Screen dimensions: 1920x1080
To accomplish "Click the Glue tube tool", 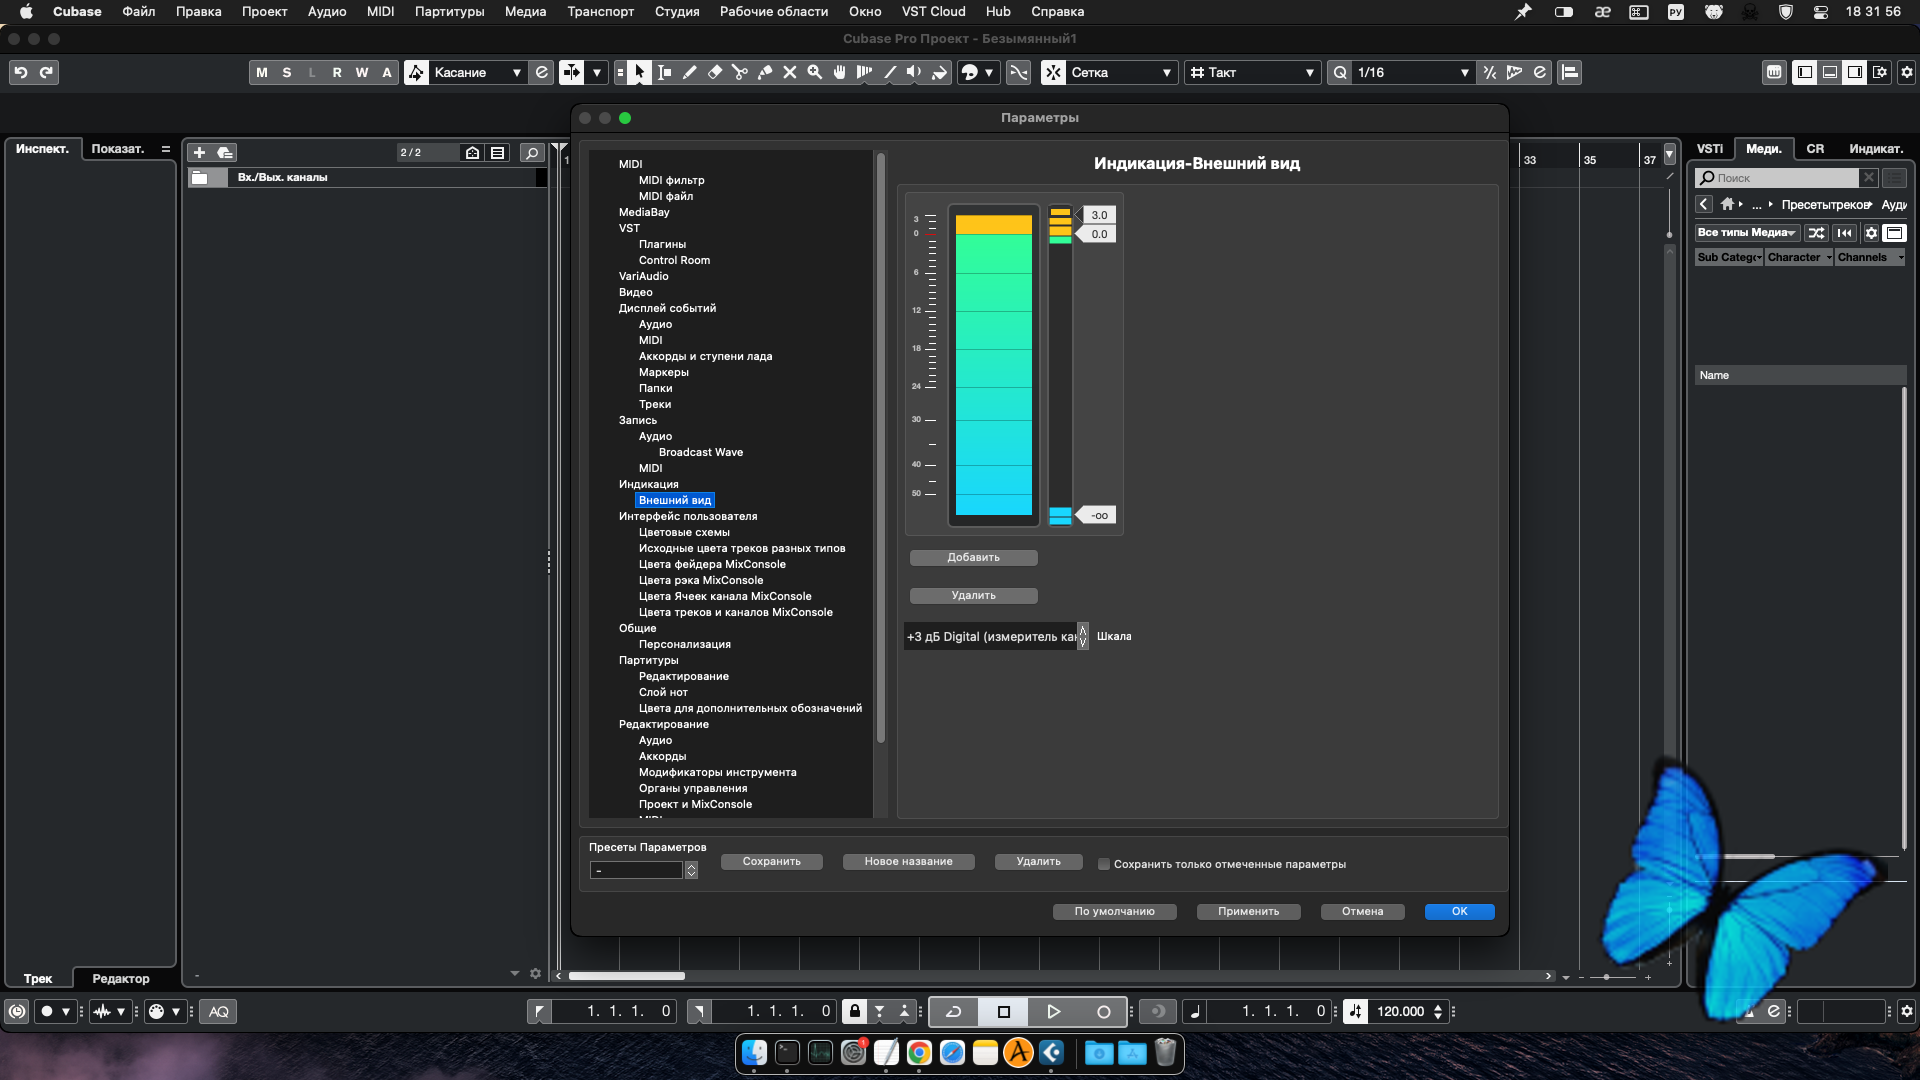I will [x=765, y=72].
